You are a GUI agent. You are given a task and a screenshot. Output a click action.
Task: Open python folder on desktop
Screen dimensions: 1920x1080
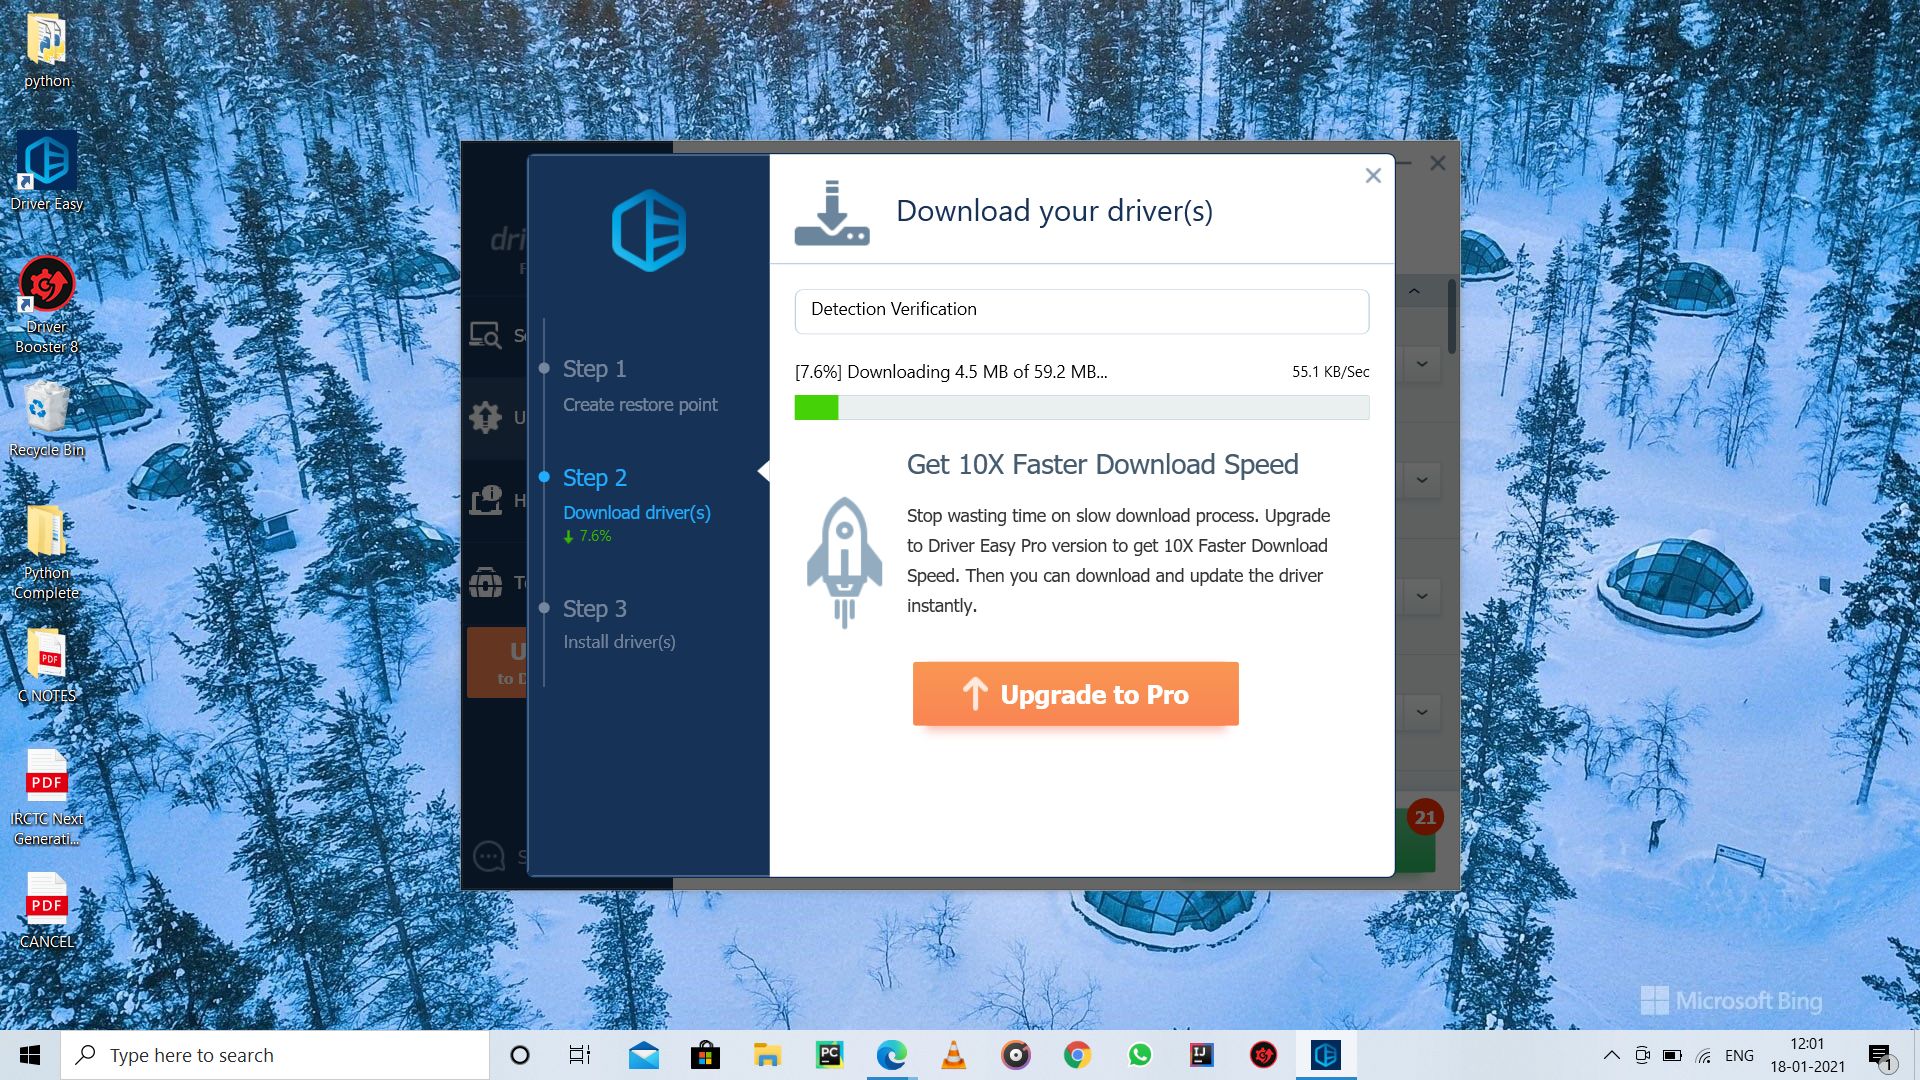pyautogui.click(x=47, y=51)
